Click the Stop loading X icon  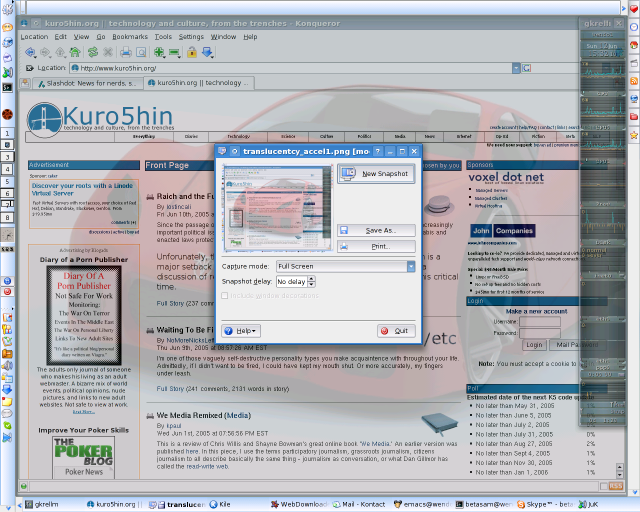coord(108,52)
